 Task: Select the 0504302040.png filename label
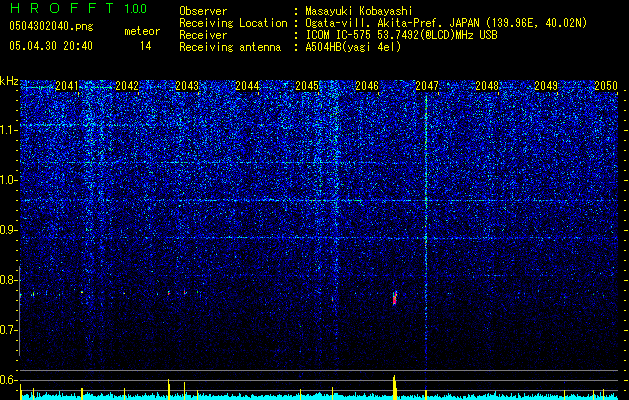point(51,26)
